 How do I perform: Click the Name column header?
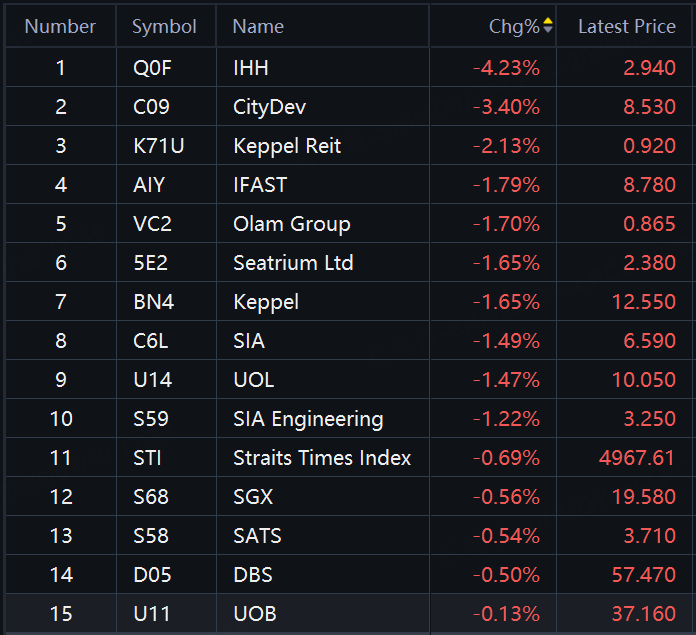pos(258,27)
